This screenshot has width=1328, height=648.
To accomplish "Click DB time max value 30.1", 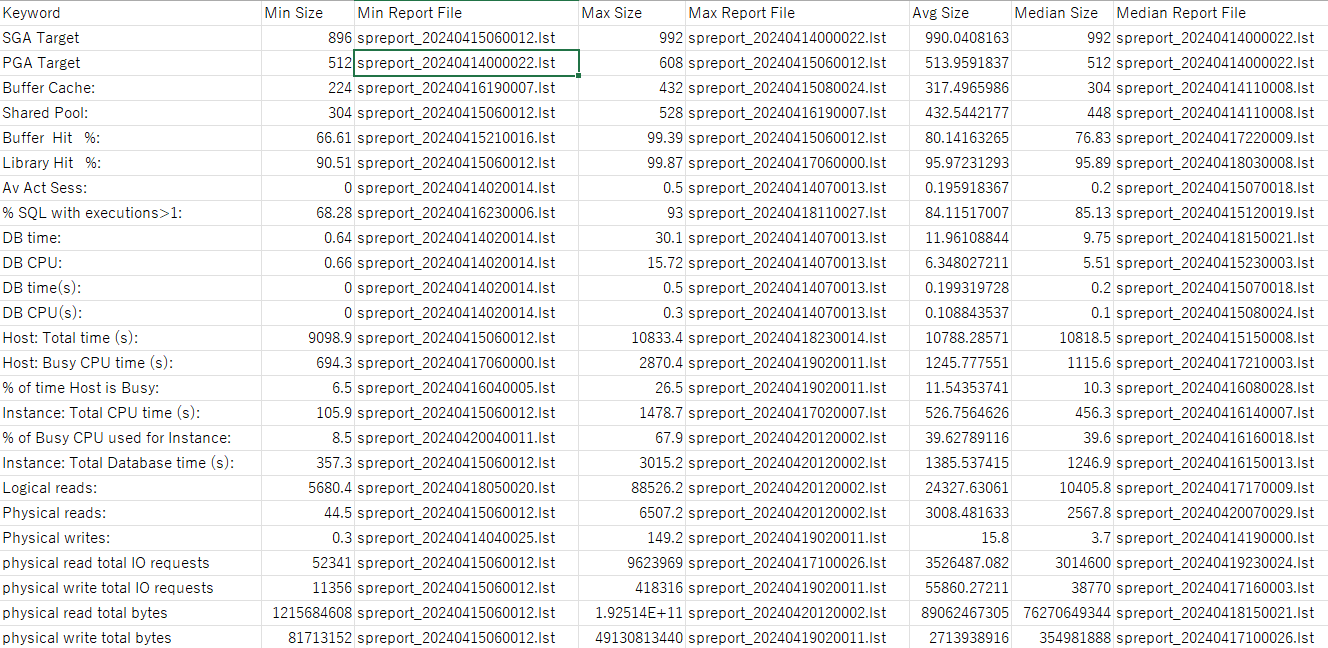I will tap(633, 238).
